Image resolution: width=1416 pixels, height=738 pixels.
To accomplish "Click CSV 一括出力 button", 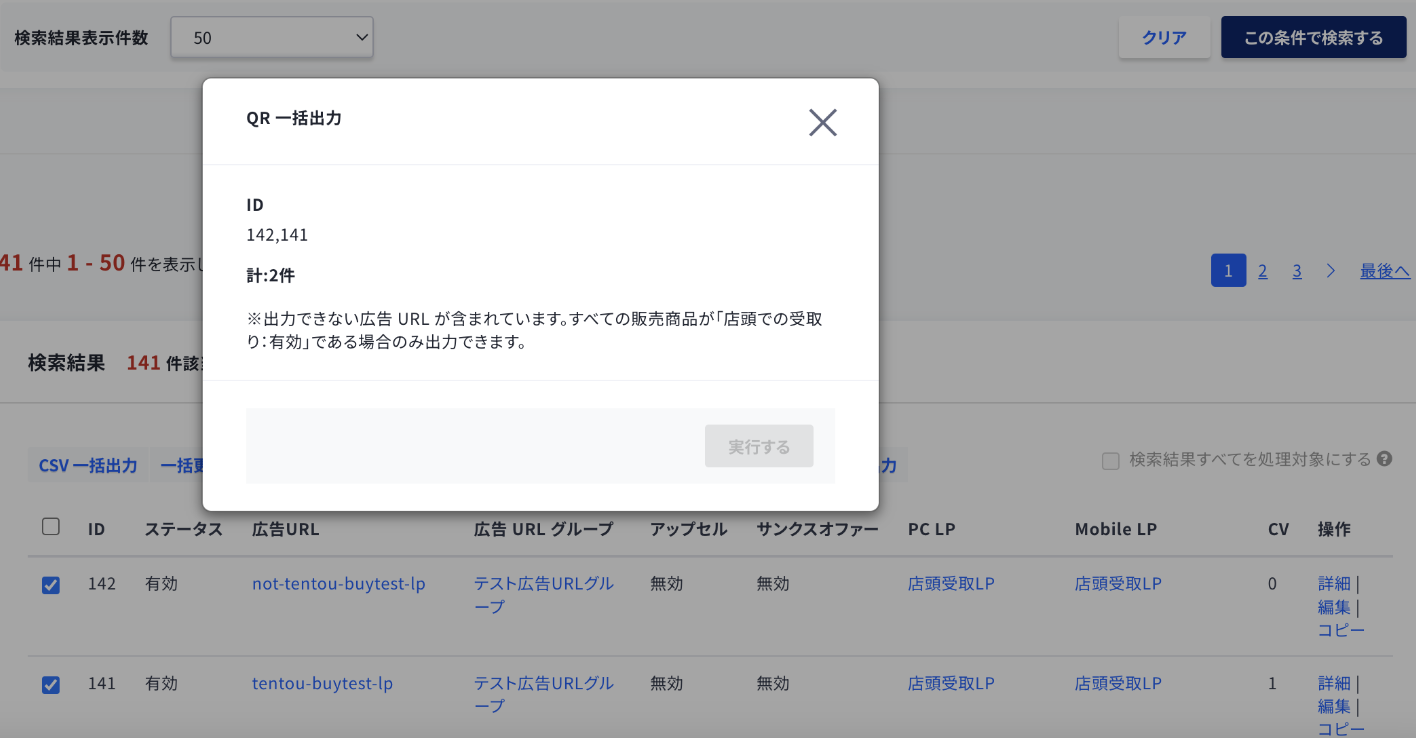I will [88, 465].
